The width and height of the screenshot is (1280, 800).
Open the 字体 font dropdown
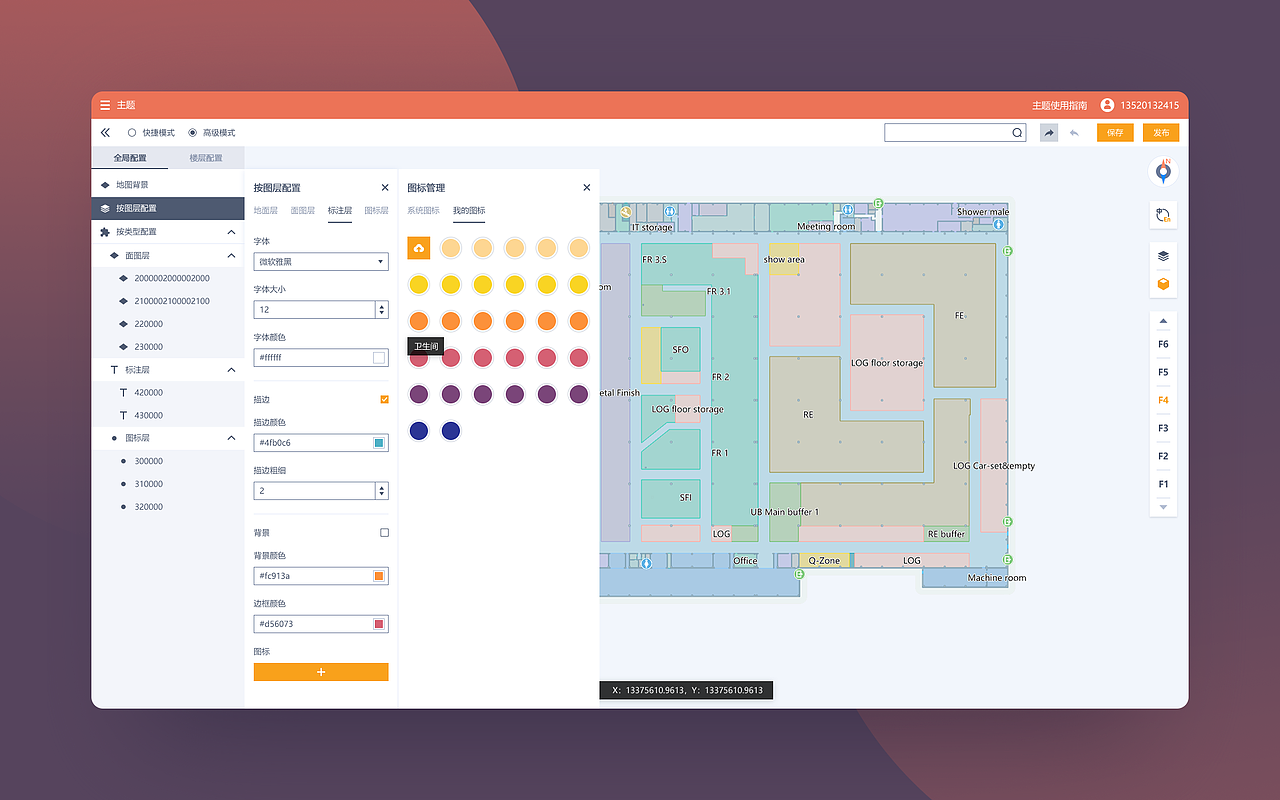pos(321,261)
